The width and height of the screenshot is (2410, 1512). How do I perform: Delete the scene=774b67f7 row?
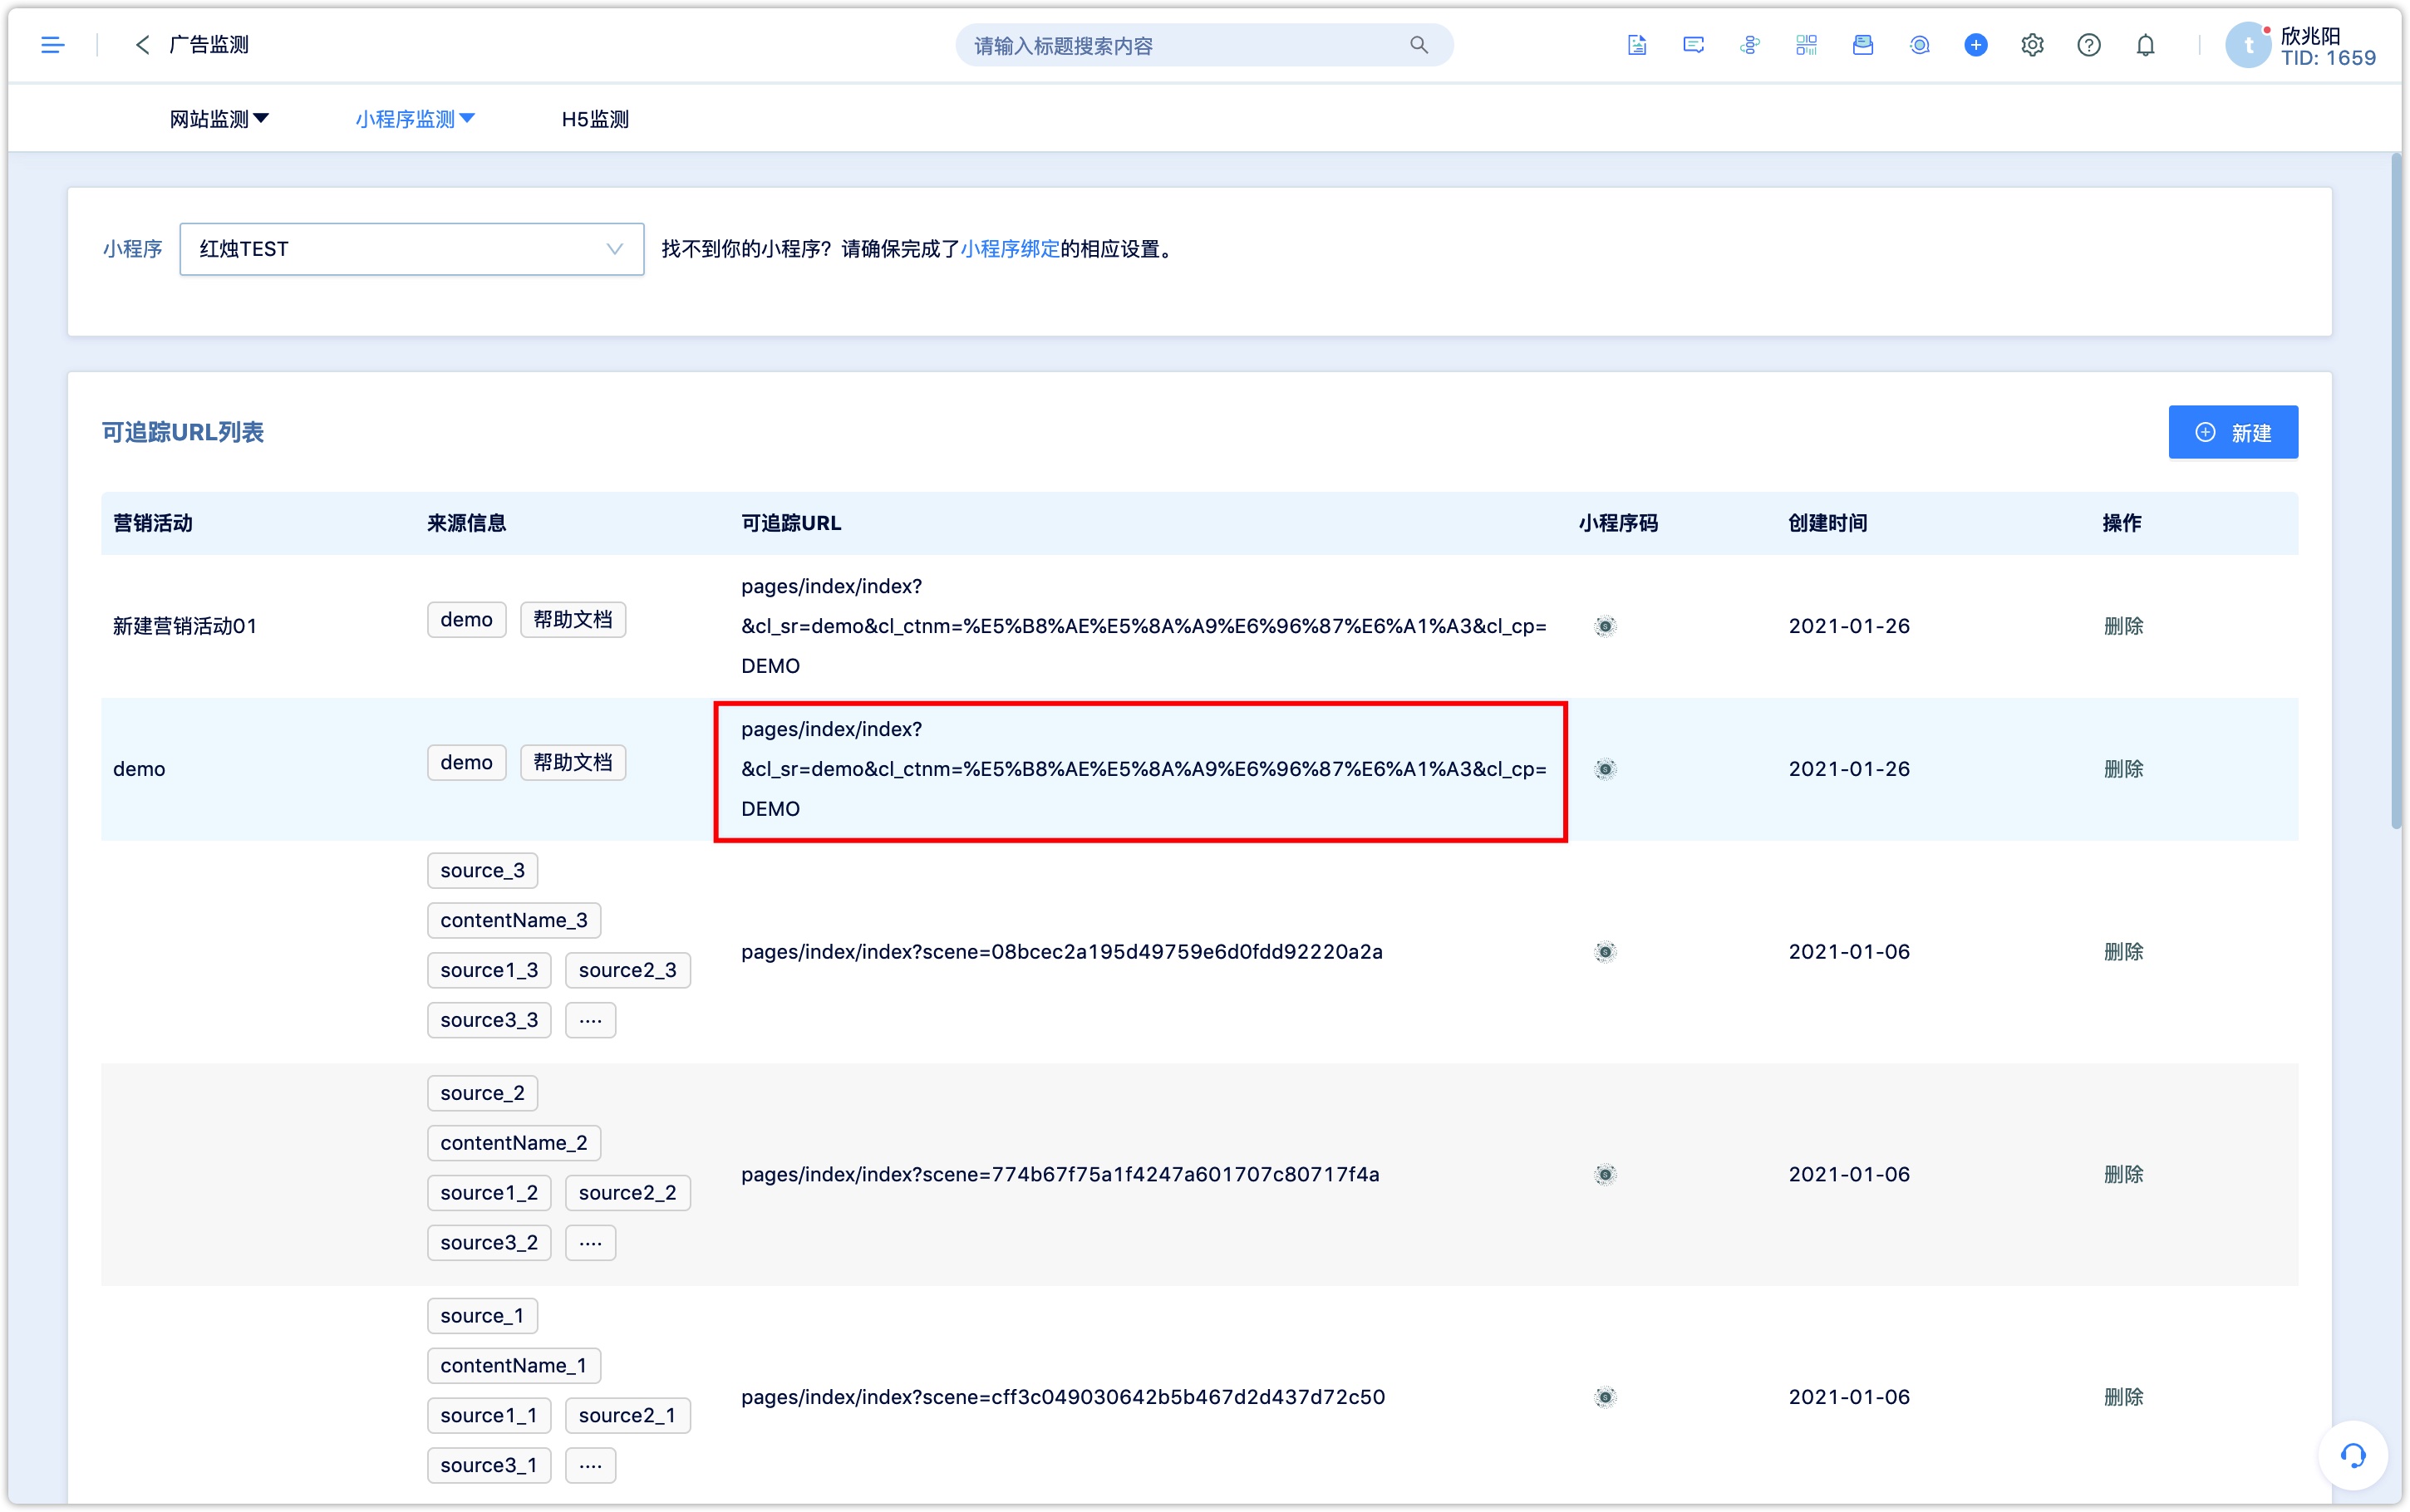click(x=2123, y=1175)
